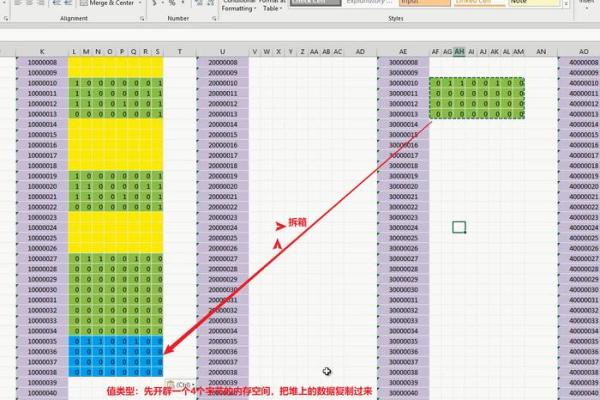Screen dimensions: 600x400
Task: Select column AA header
Action: (314, 51)
